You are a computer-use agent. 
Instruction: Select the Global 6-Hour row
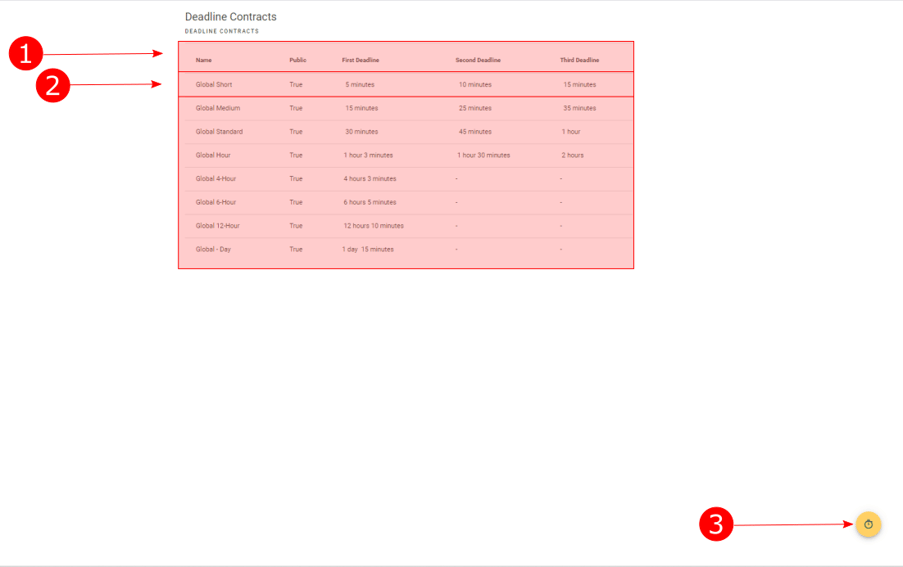tap(406, 203)
